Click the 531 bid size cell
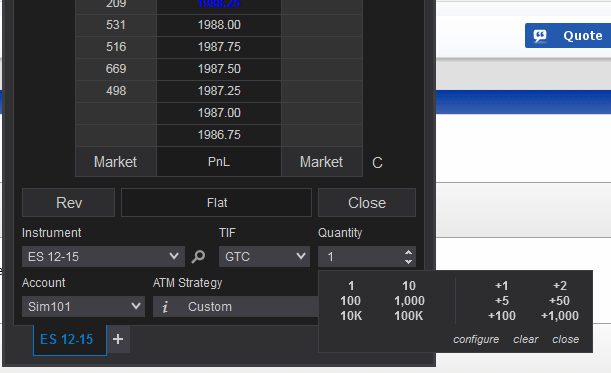The height and width of the screenshot is (373, 611). click(116, 25)
